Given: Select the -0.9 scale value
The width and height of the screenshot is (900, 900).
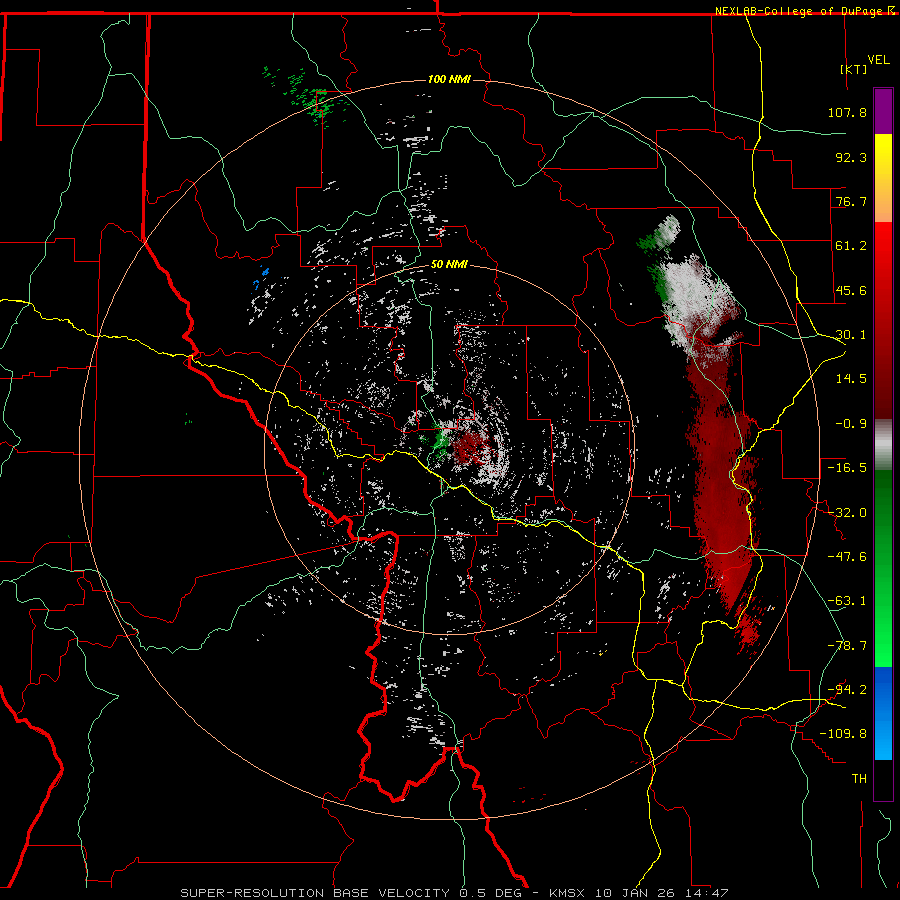Looking at the screenshot, I should (x=851, y=423).
